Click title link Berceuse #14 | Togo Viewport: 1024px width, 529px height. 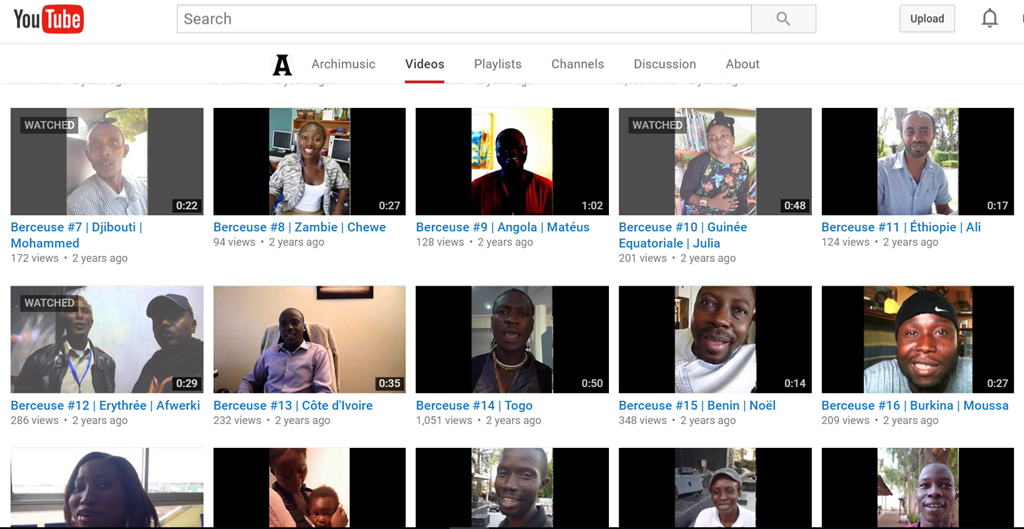(x=474, y=406)
